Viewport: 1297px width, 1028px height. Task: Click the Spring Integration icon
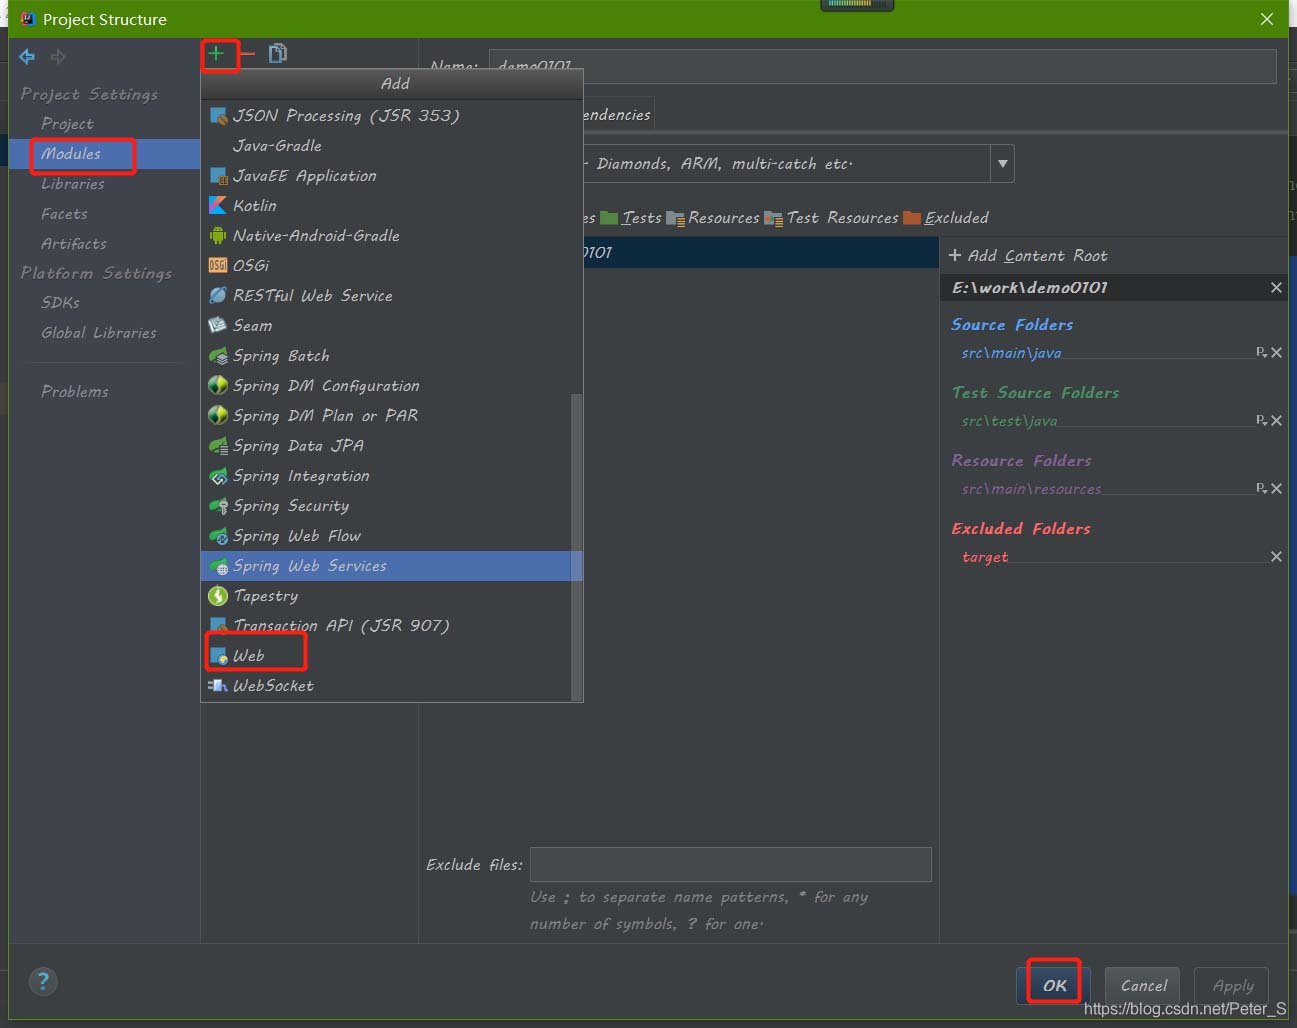[x=217, y=476]
